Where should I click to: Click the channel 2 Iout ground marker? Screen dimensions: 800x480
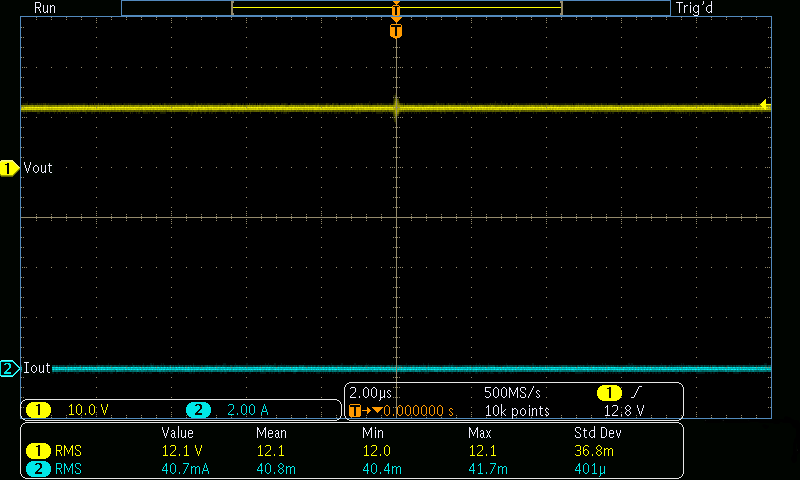click(10, 369)
